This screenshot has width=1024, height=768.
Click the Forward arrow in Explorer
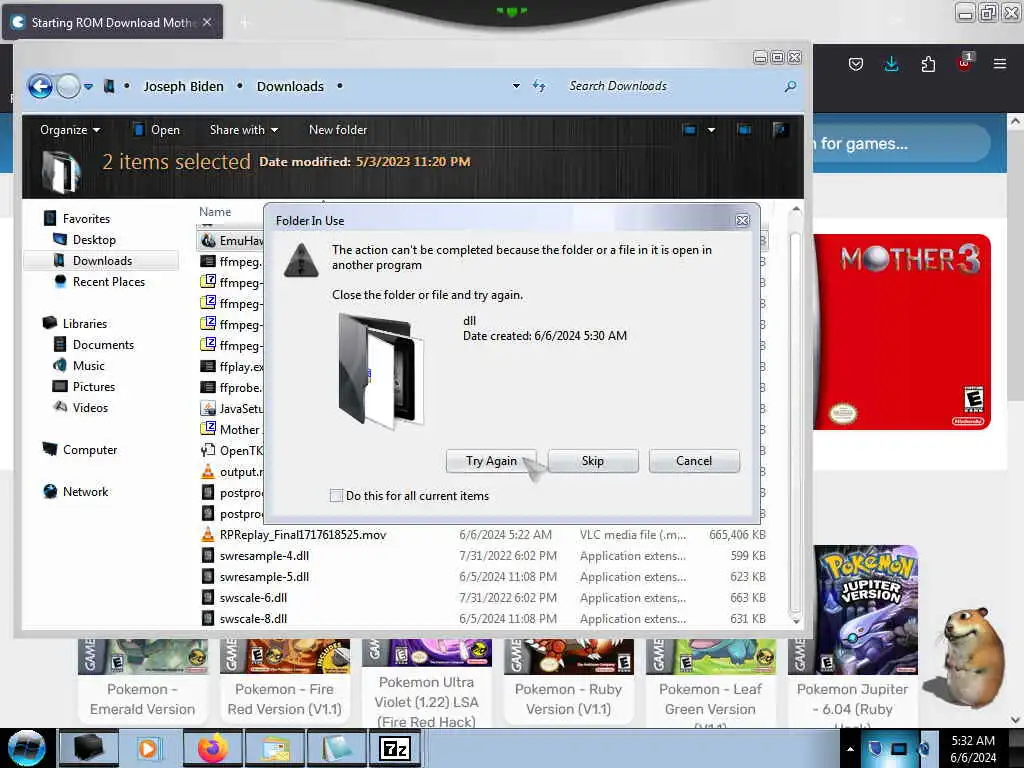coord(69,86)
